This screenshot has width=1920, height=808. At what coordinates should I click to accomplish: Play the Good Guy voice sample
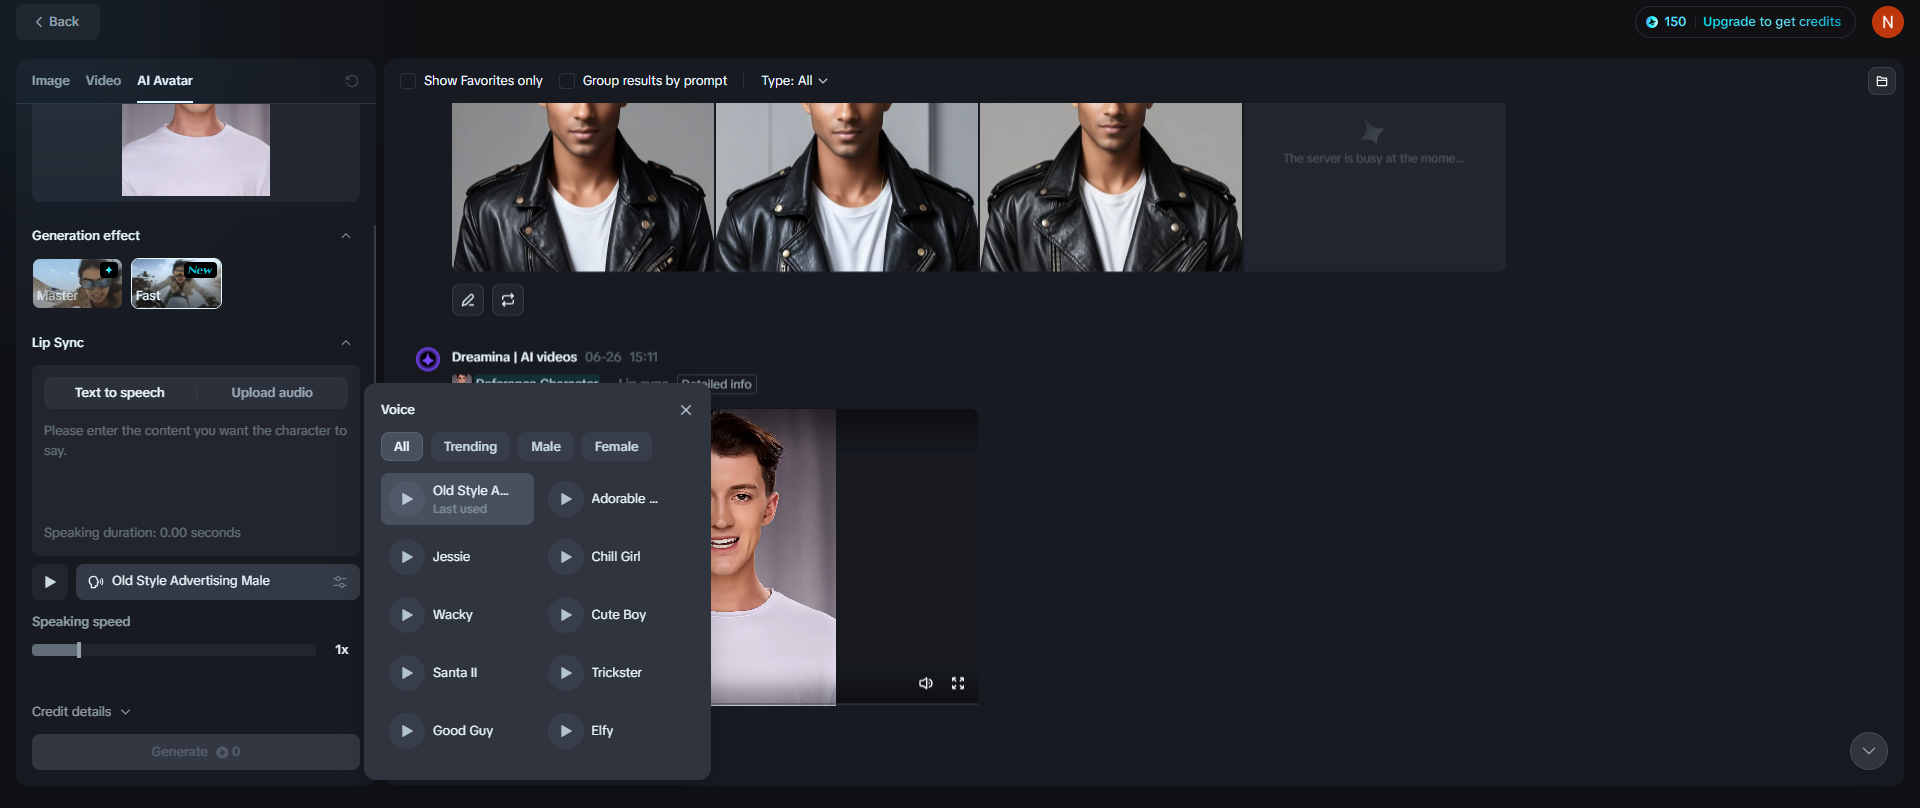pyautogui.click(x=407, y=731)
